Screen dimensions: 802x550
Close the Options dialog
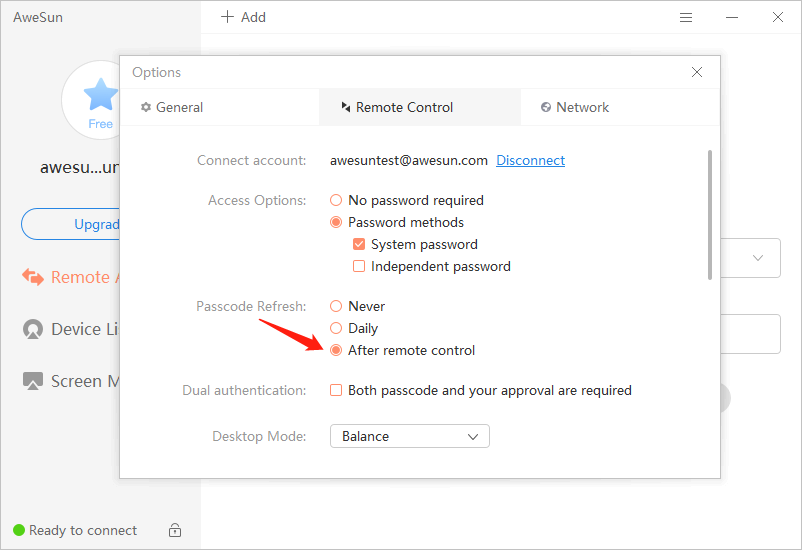pos(697,72)
